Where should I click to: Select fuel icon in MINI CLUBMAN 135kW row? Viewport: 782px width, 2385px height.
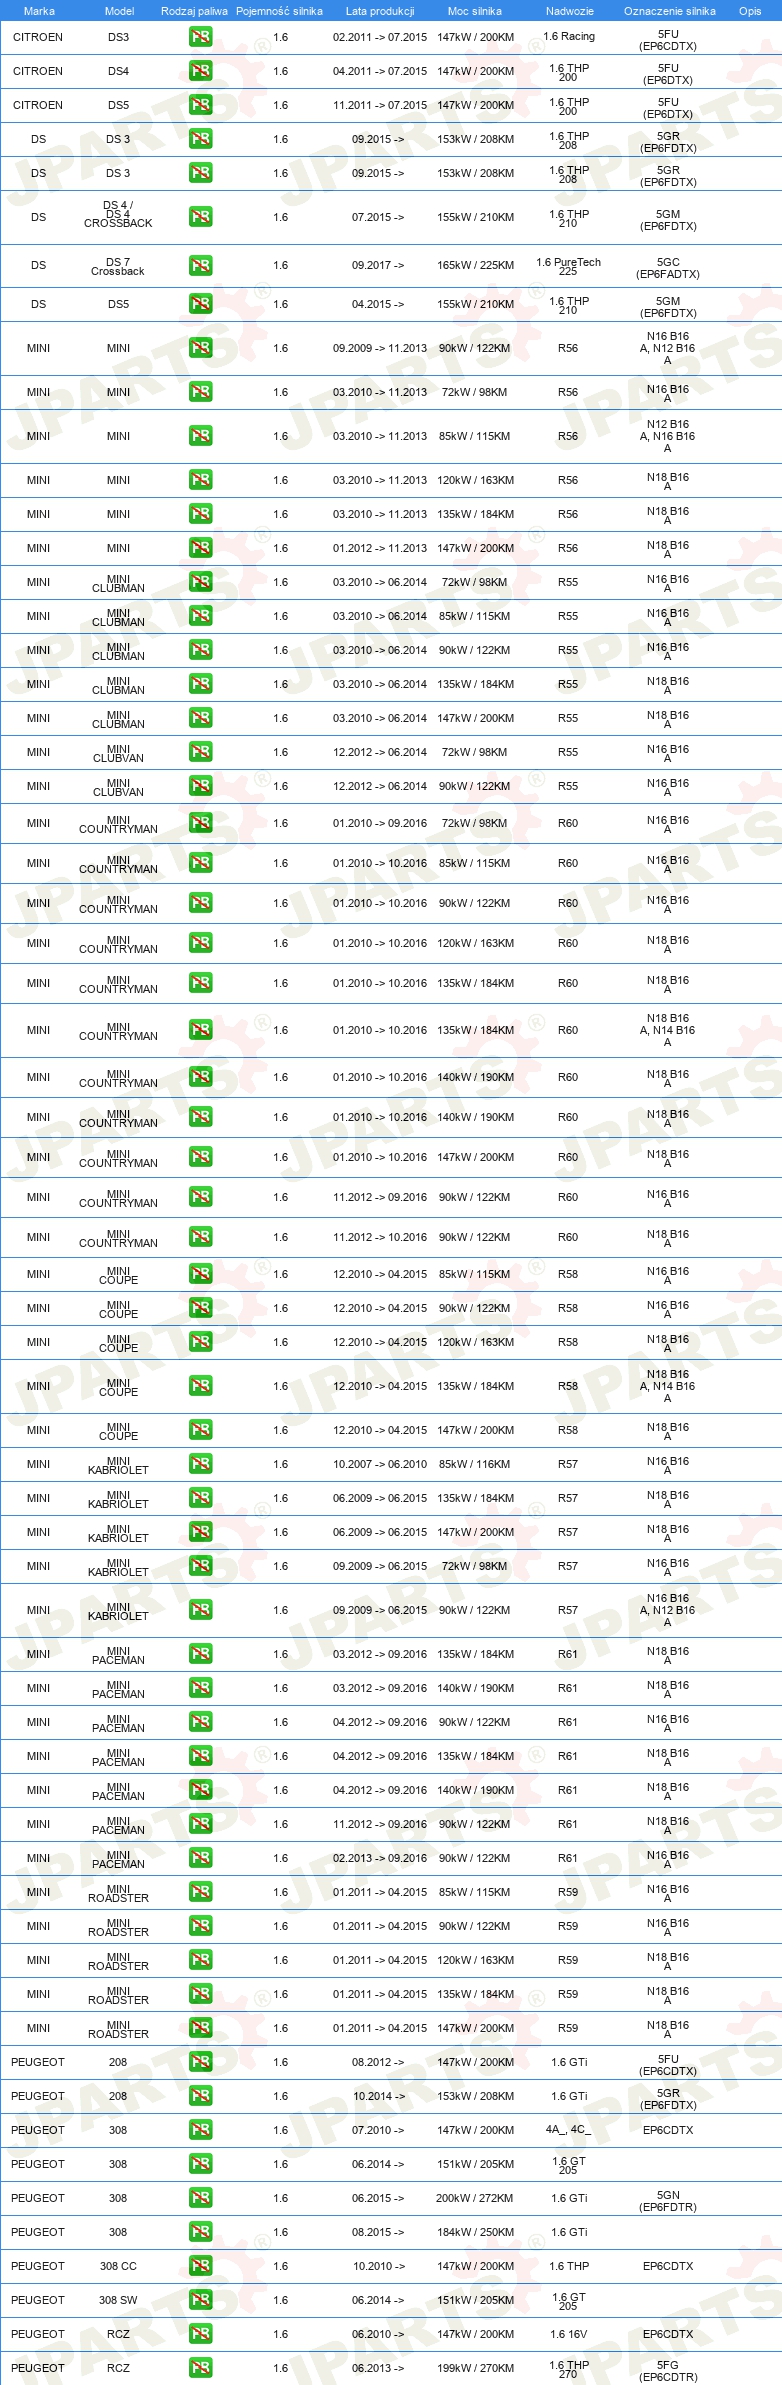click(200, 684)
